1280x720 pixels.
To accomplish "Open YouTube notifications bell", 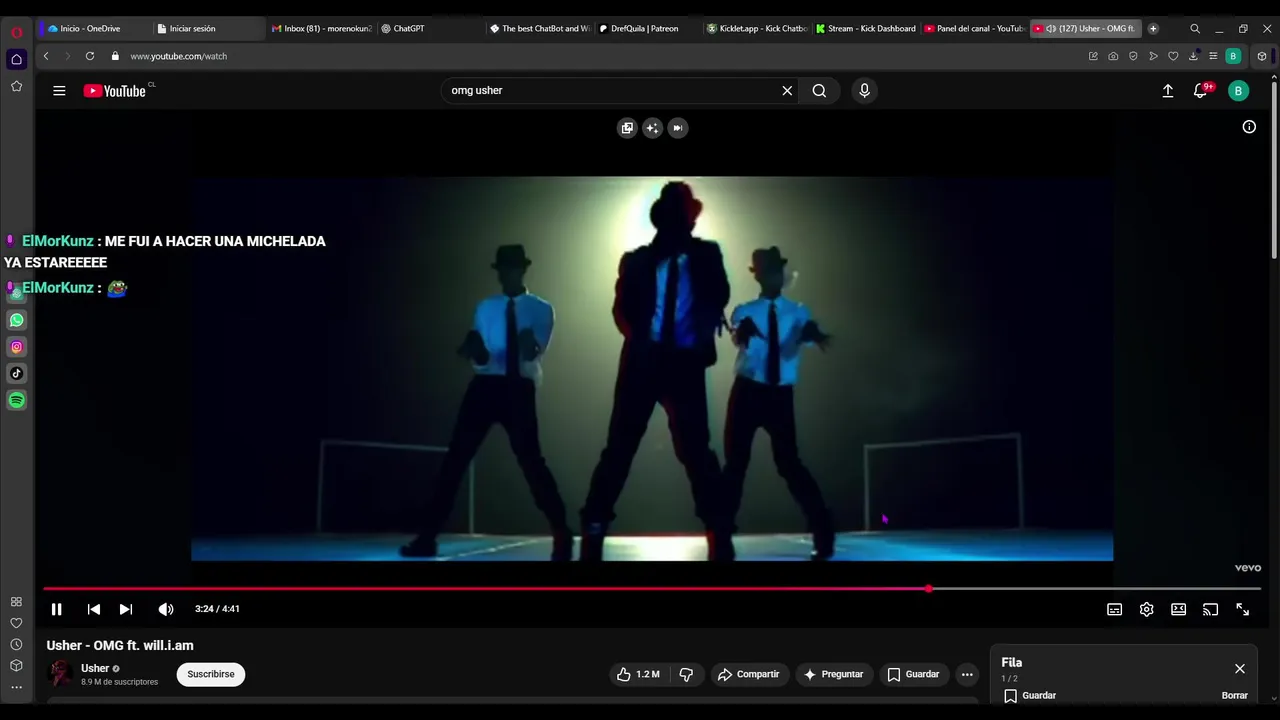I will point(1201,91).
